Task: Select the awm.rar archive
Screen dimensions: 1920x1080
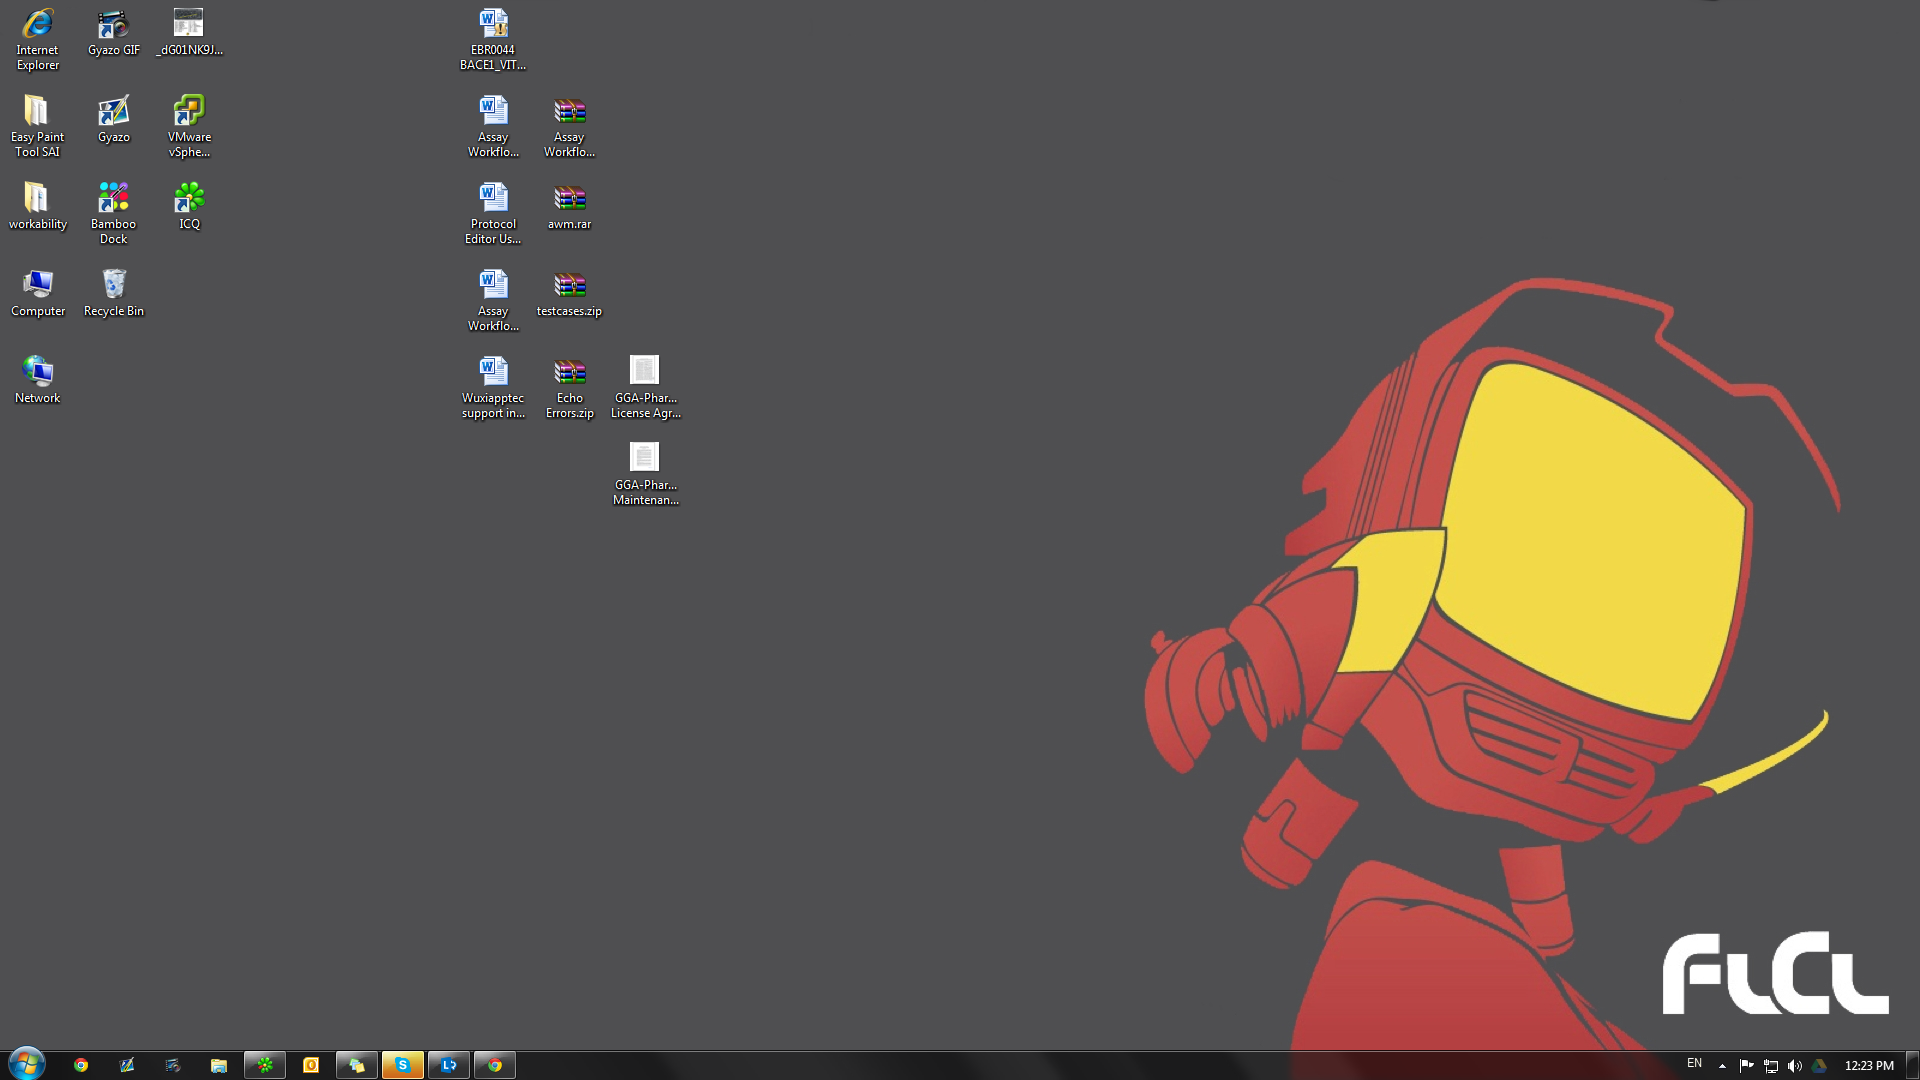Action: [569, 207]
